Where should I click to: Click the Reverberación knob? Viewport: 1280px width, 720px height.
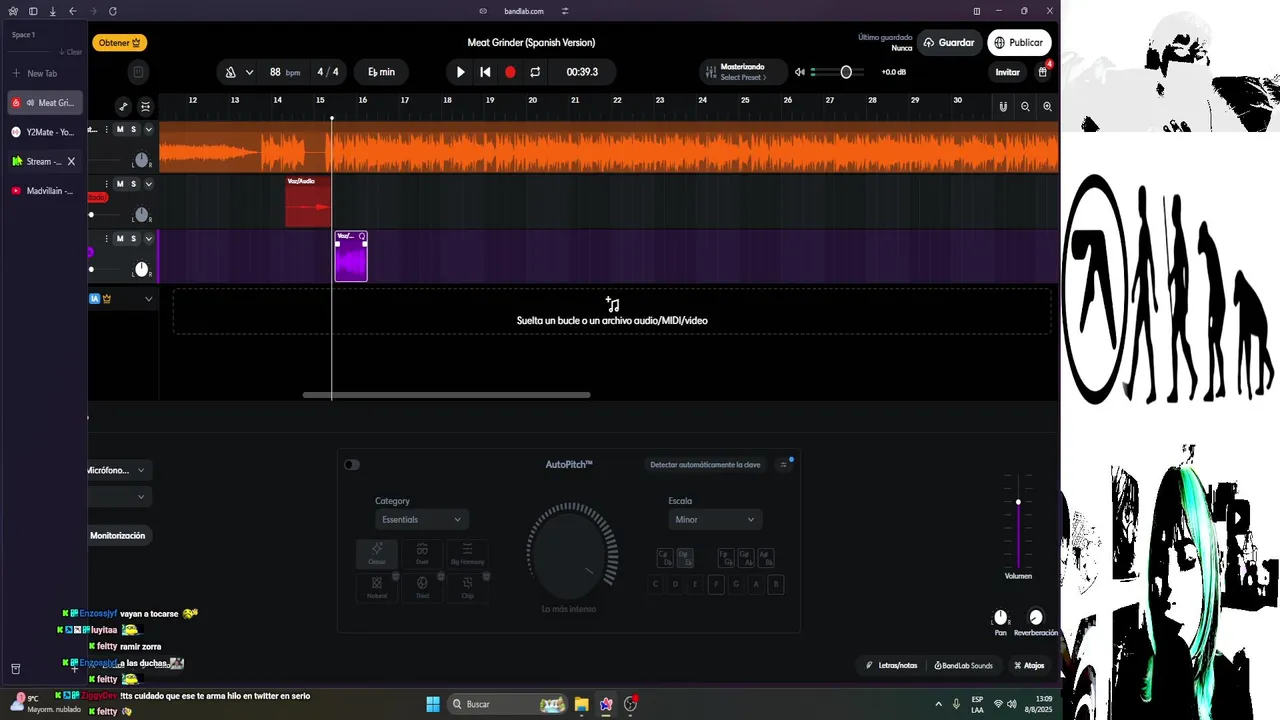tap(1036, 618)
